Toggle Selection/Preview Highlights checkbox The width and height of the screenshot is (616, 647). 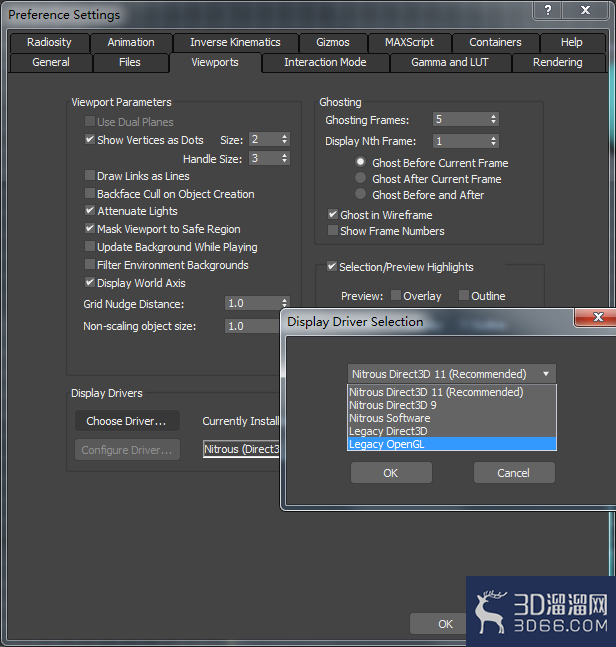point(332,266)
